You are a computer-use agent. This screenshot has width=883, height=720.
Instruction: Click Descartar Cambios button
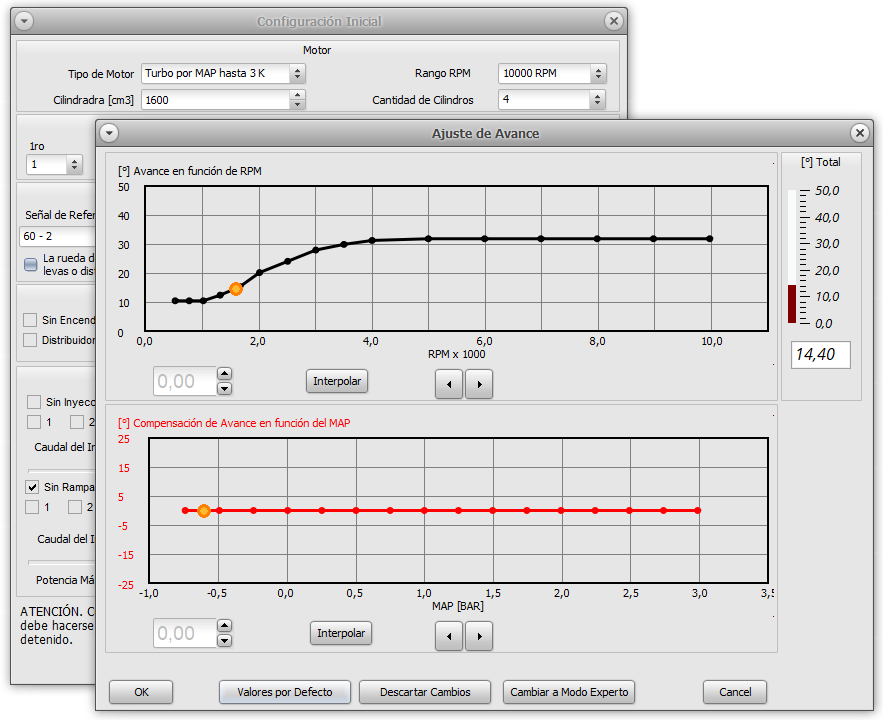click(425, 692)
